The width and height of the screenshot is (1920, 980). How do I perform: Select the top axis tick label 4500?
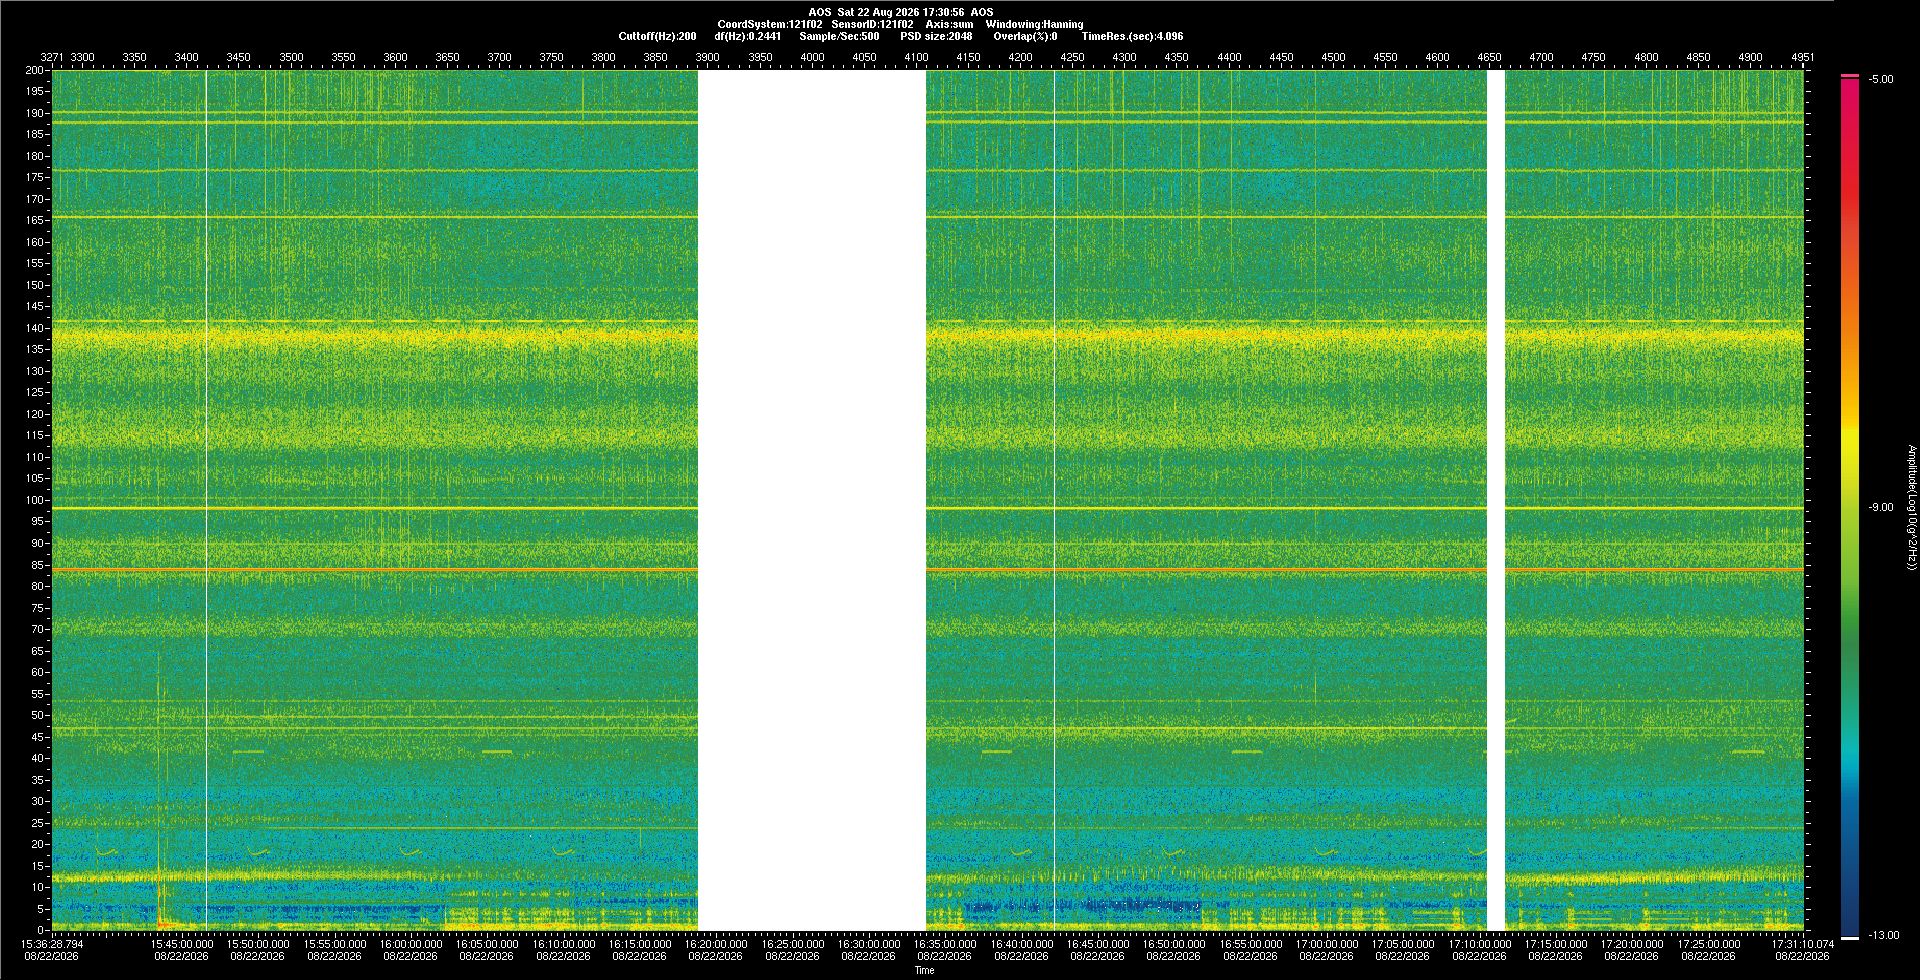click(1333, 57)
